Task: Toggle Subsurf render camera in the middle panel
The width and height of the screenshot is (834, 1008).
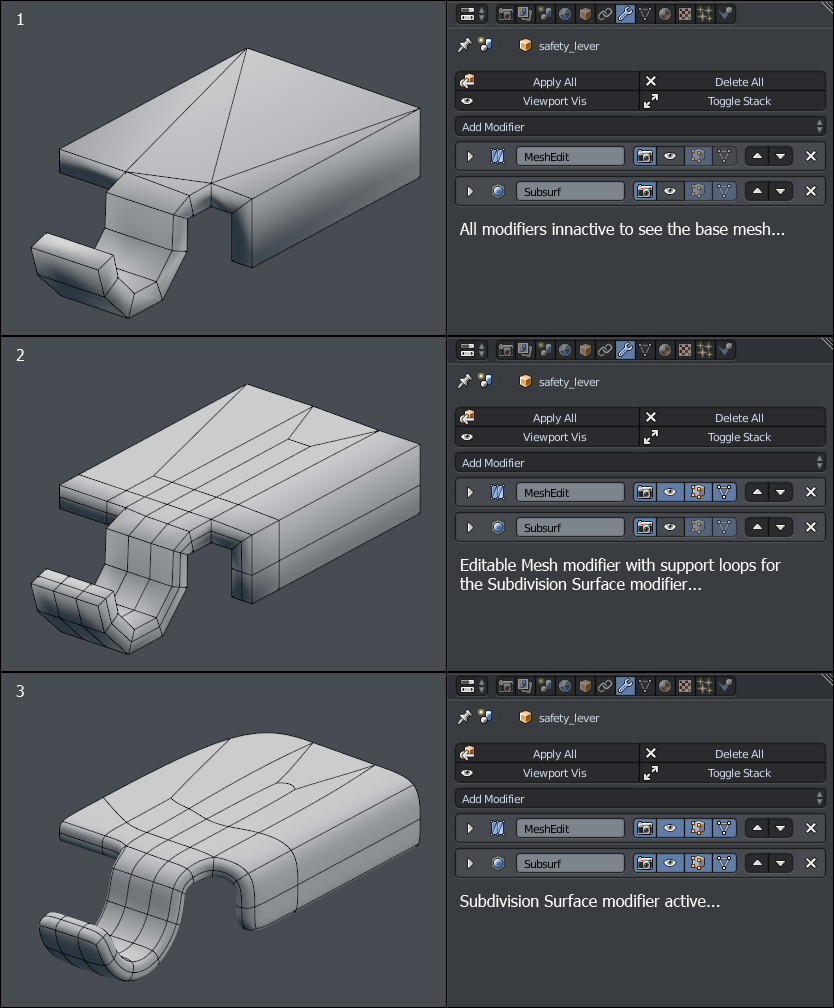Action: pos(645,527)
